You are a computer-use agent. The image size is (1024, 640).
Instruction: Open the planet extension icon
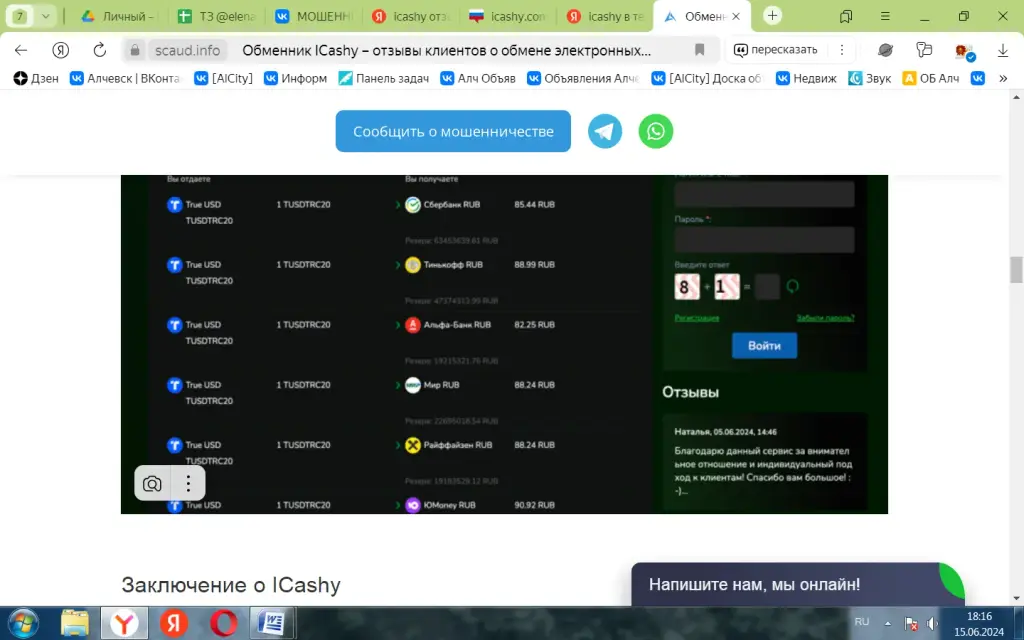pos(886,50)
